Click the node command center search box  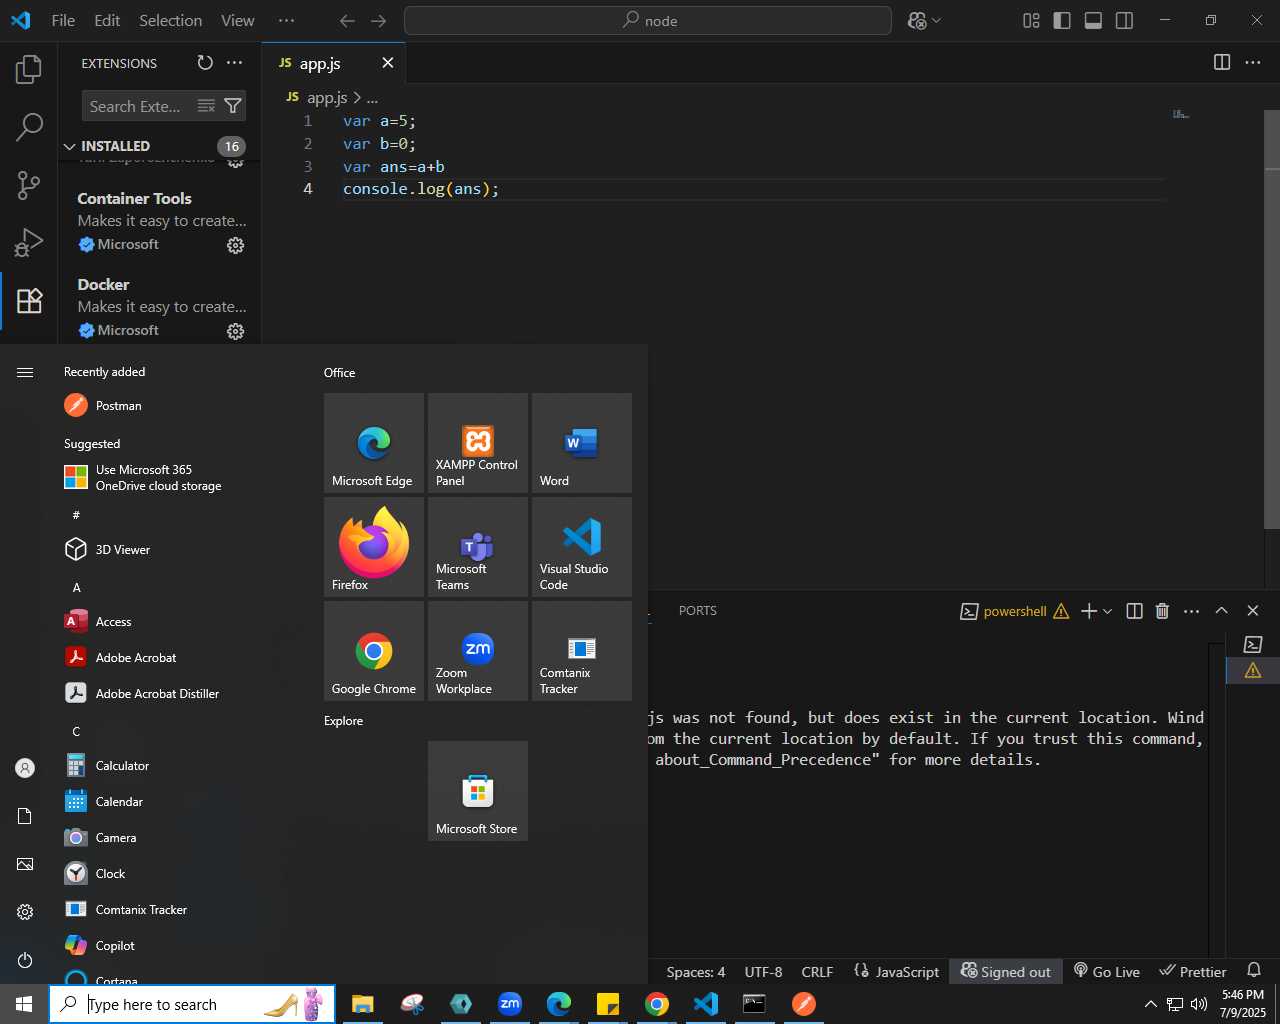[648, 20]
